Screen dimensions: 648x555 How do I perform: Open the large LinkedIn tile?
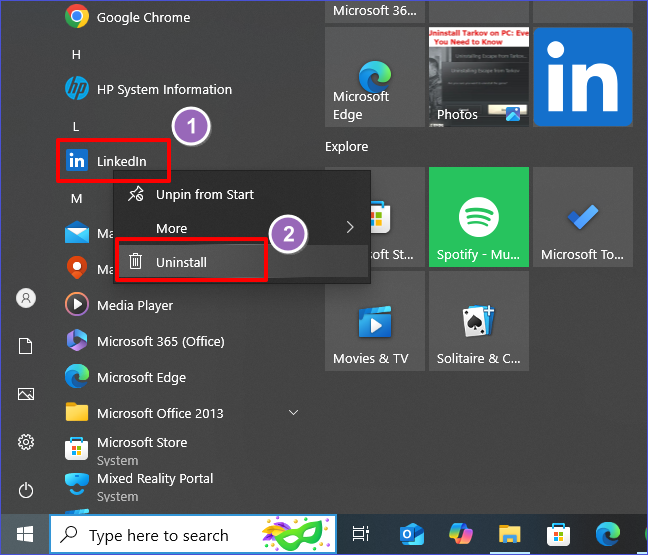coord(583,77)
